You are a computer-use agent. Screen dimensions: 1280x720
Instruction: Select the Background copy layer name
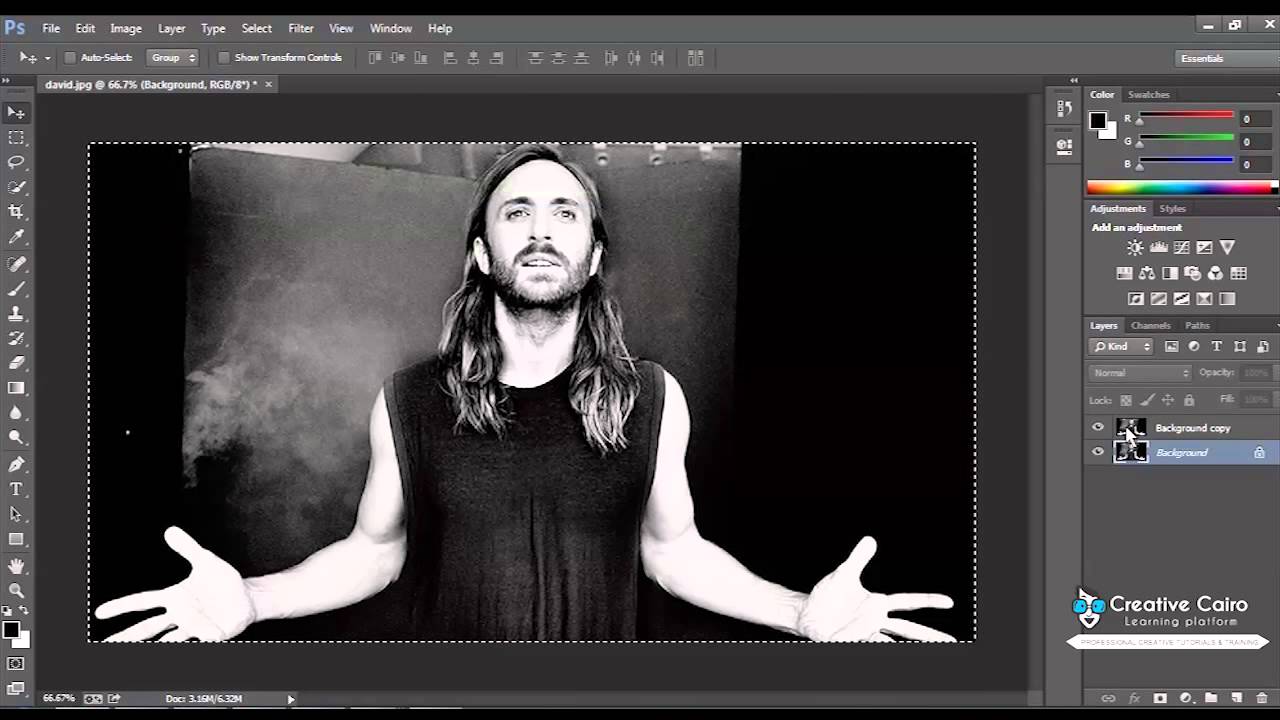click(x=1193, y=428)
